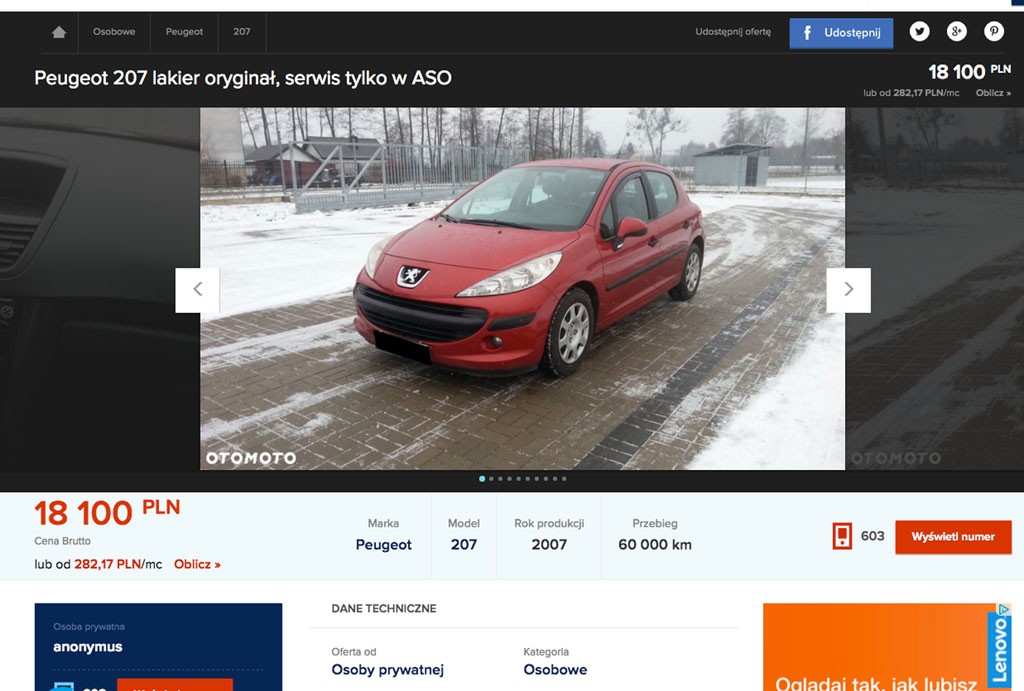Open Lenovo advertisement banner

pos(887,647)
